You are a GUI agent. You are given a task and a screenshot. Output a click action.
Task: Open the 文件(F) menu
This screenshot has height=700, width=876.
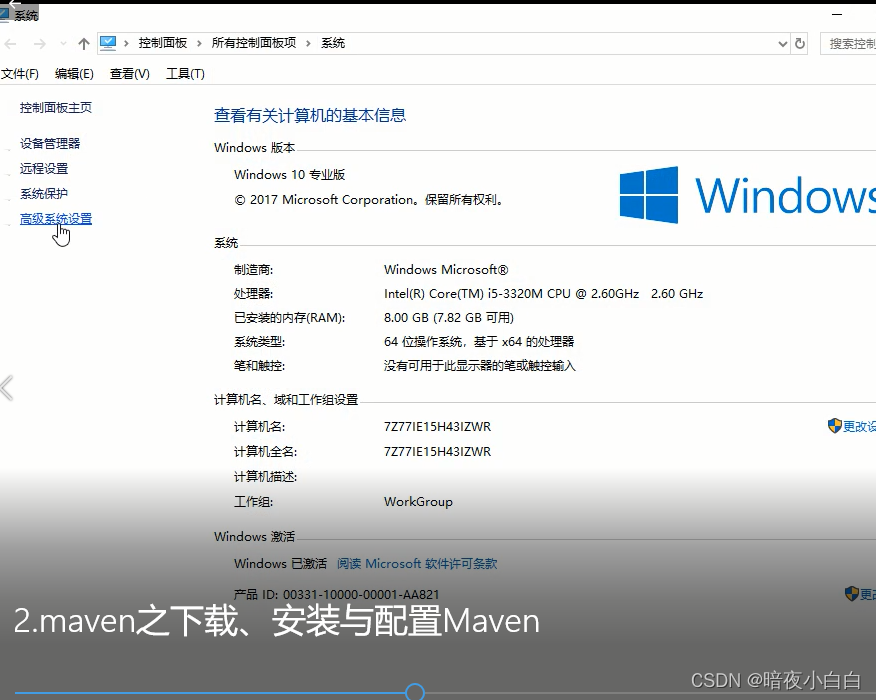pos(20,74)
